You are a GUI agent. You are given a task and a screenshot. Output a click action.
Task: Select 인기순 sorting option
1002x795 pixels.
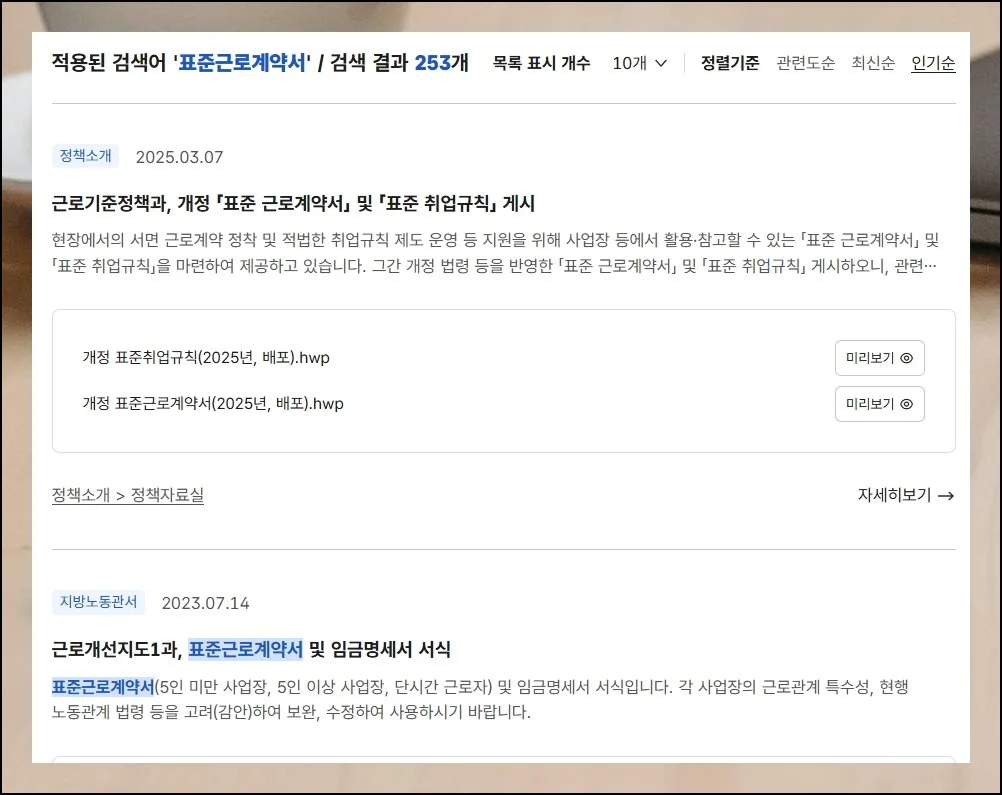pyautogui.click(x=932, y=62)
